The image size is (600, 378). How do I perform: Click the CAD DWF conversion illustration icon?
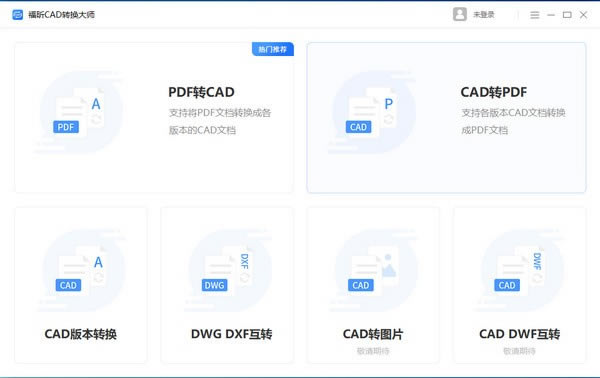pyautogui.click(x=520, y=270)
